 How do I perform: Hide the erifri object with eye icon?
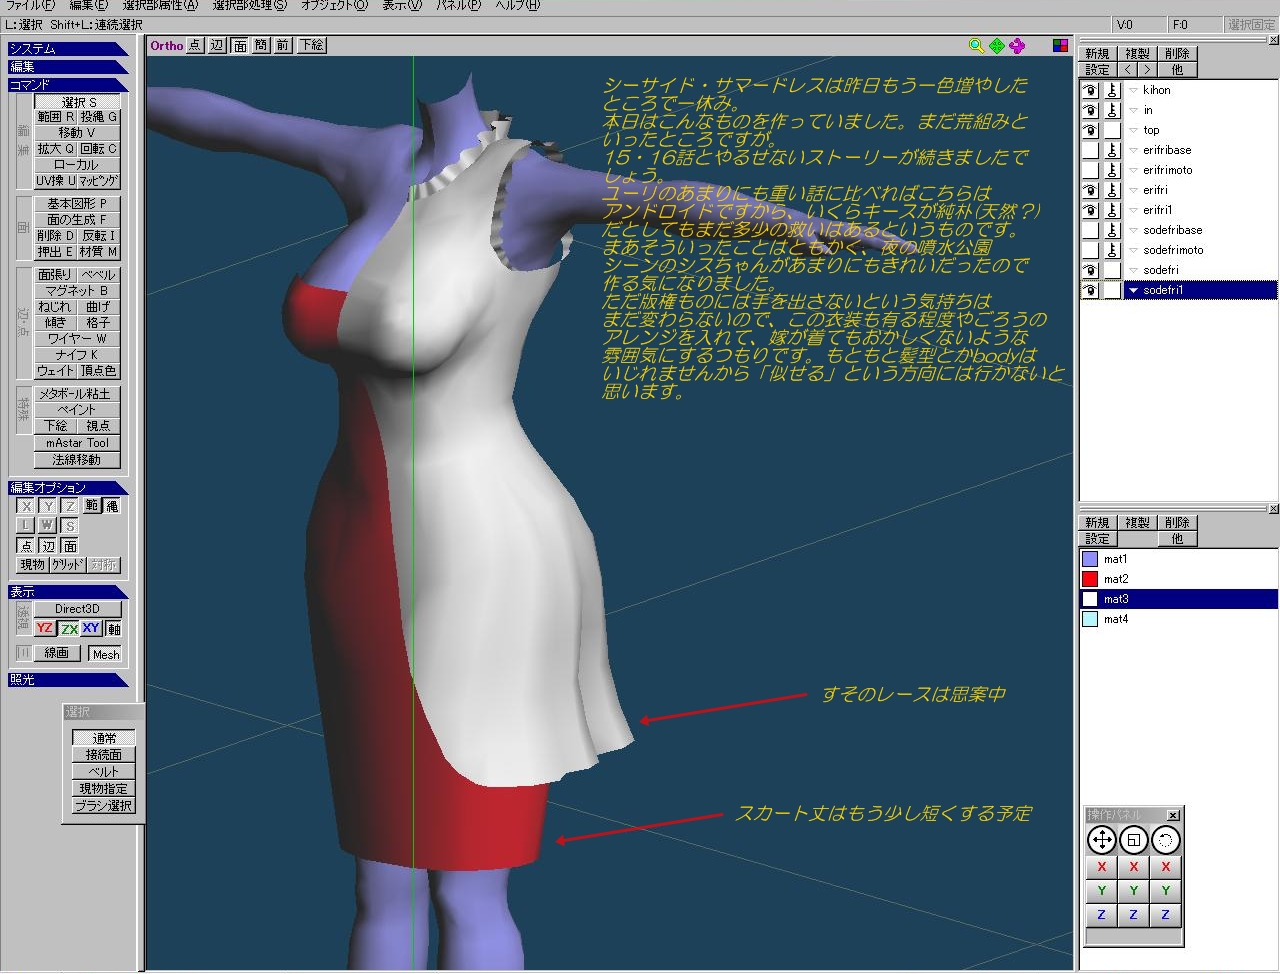coord(1090,190)
